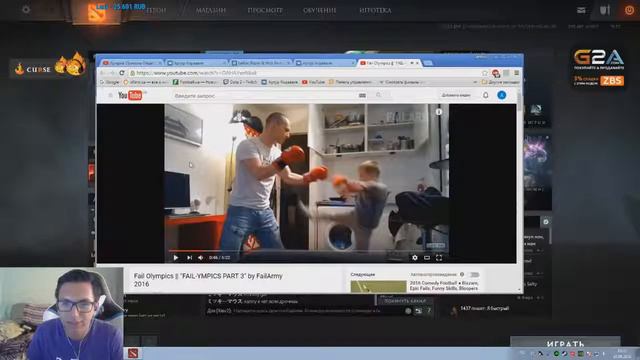Click the Dota 2 taskbar icon
Image resolution: width=640 pixels, height=360 pixels.
(133, 353)
